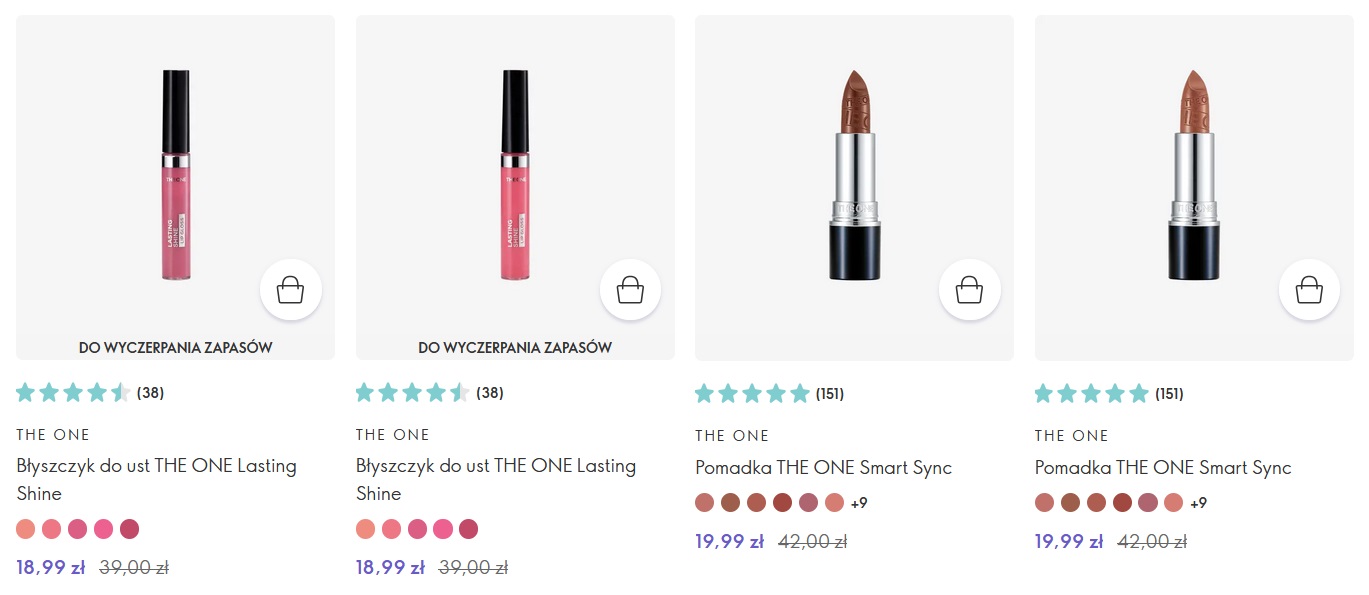The image size is (1369, 595).
Task: Open the 151 reviews of the third product
Action: (830, 394)
